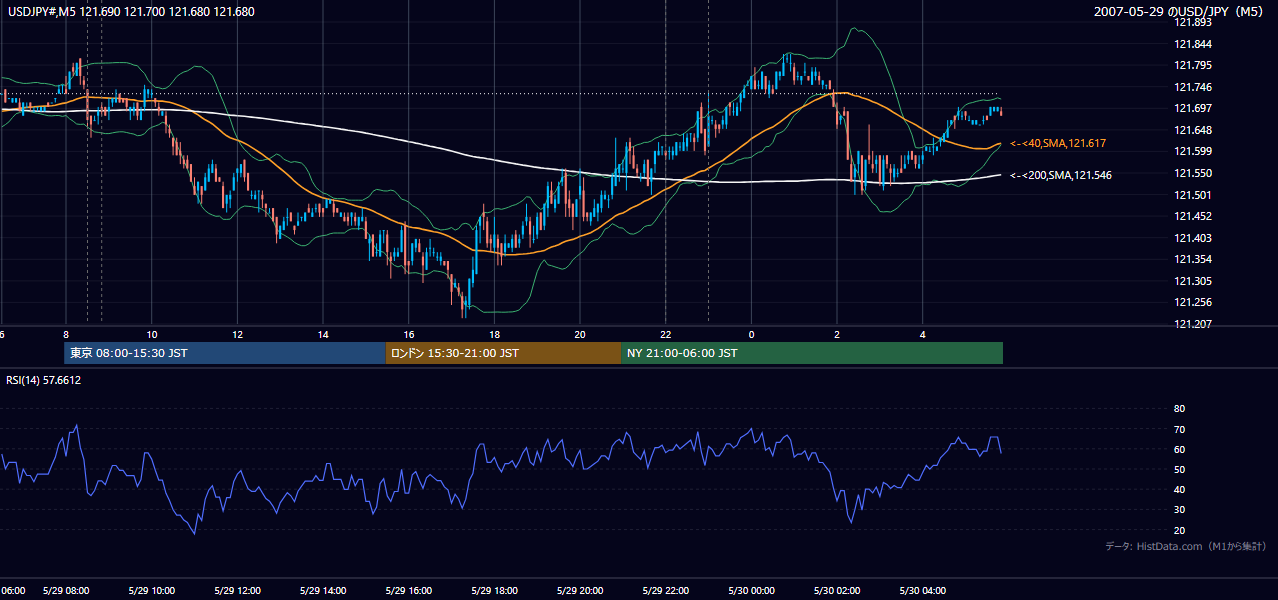Image resolution: width=1278 pixels, height=600 pixels.
Task: Click the 5/29 12:00 time label
Action: tap(238, 591)
